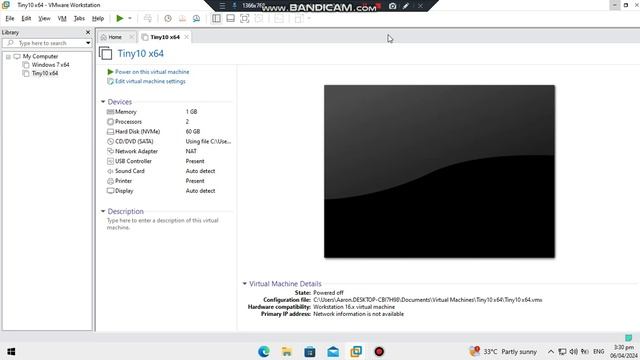Click the virtual machine screen preview
Image resolution: width=640 pixels, height=360 pixels.
point(439,171)
